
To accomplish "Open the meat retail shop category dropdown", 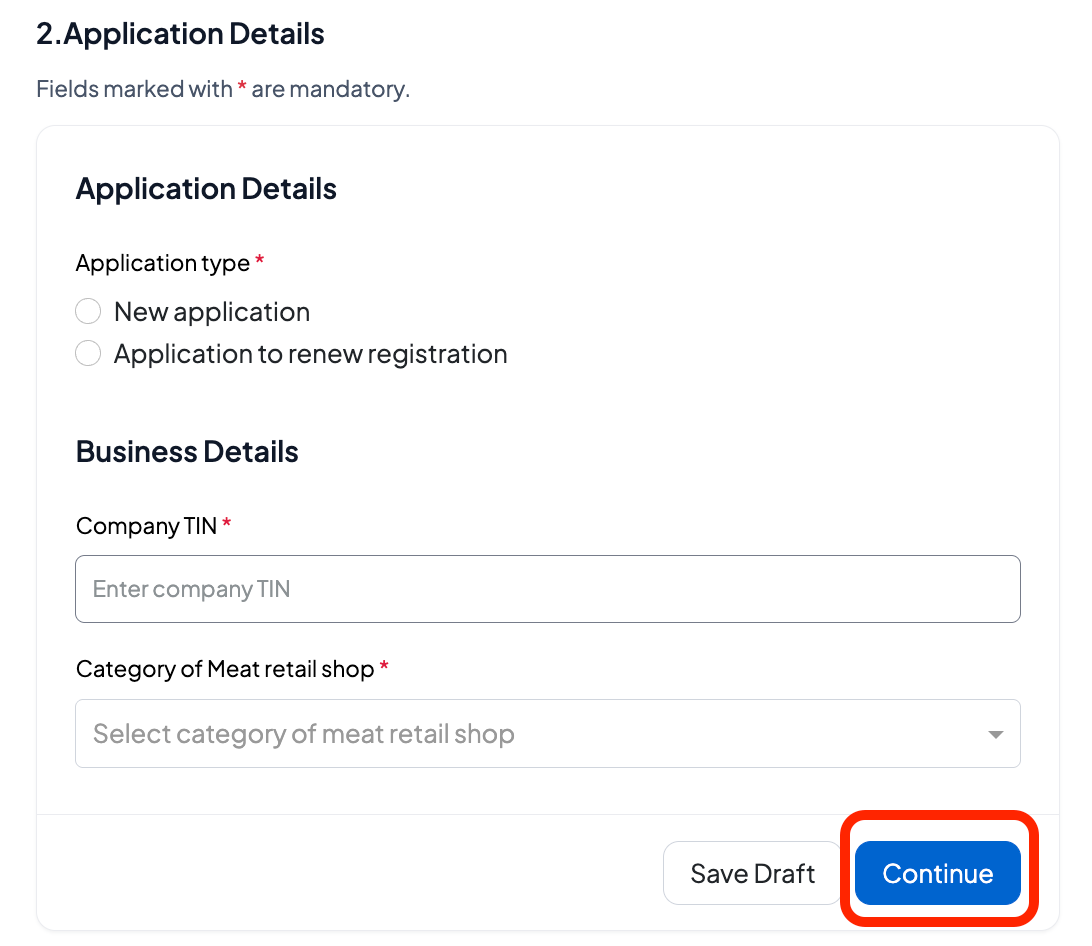I will (x=547, y=734).
